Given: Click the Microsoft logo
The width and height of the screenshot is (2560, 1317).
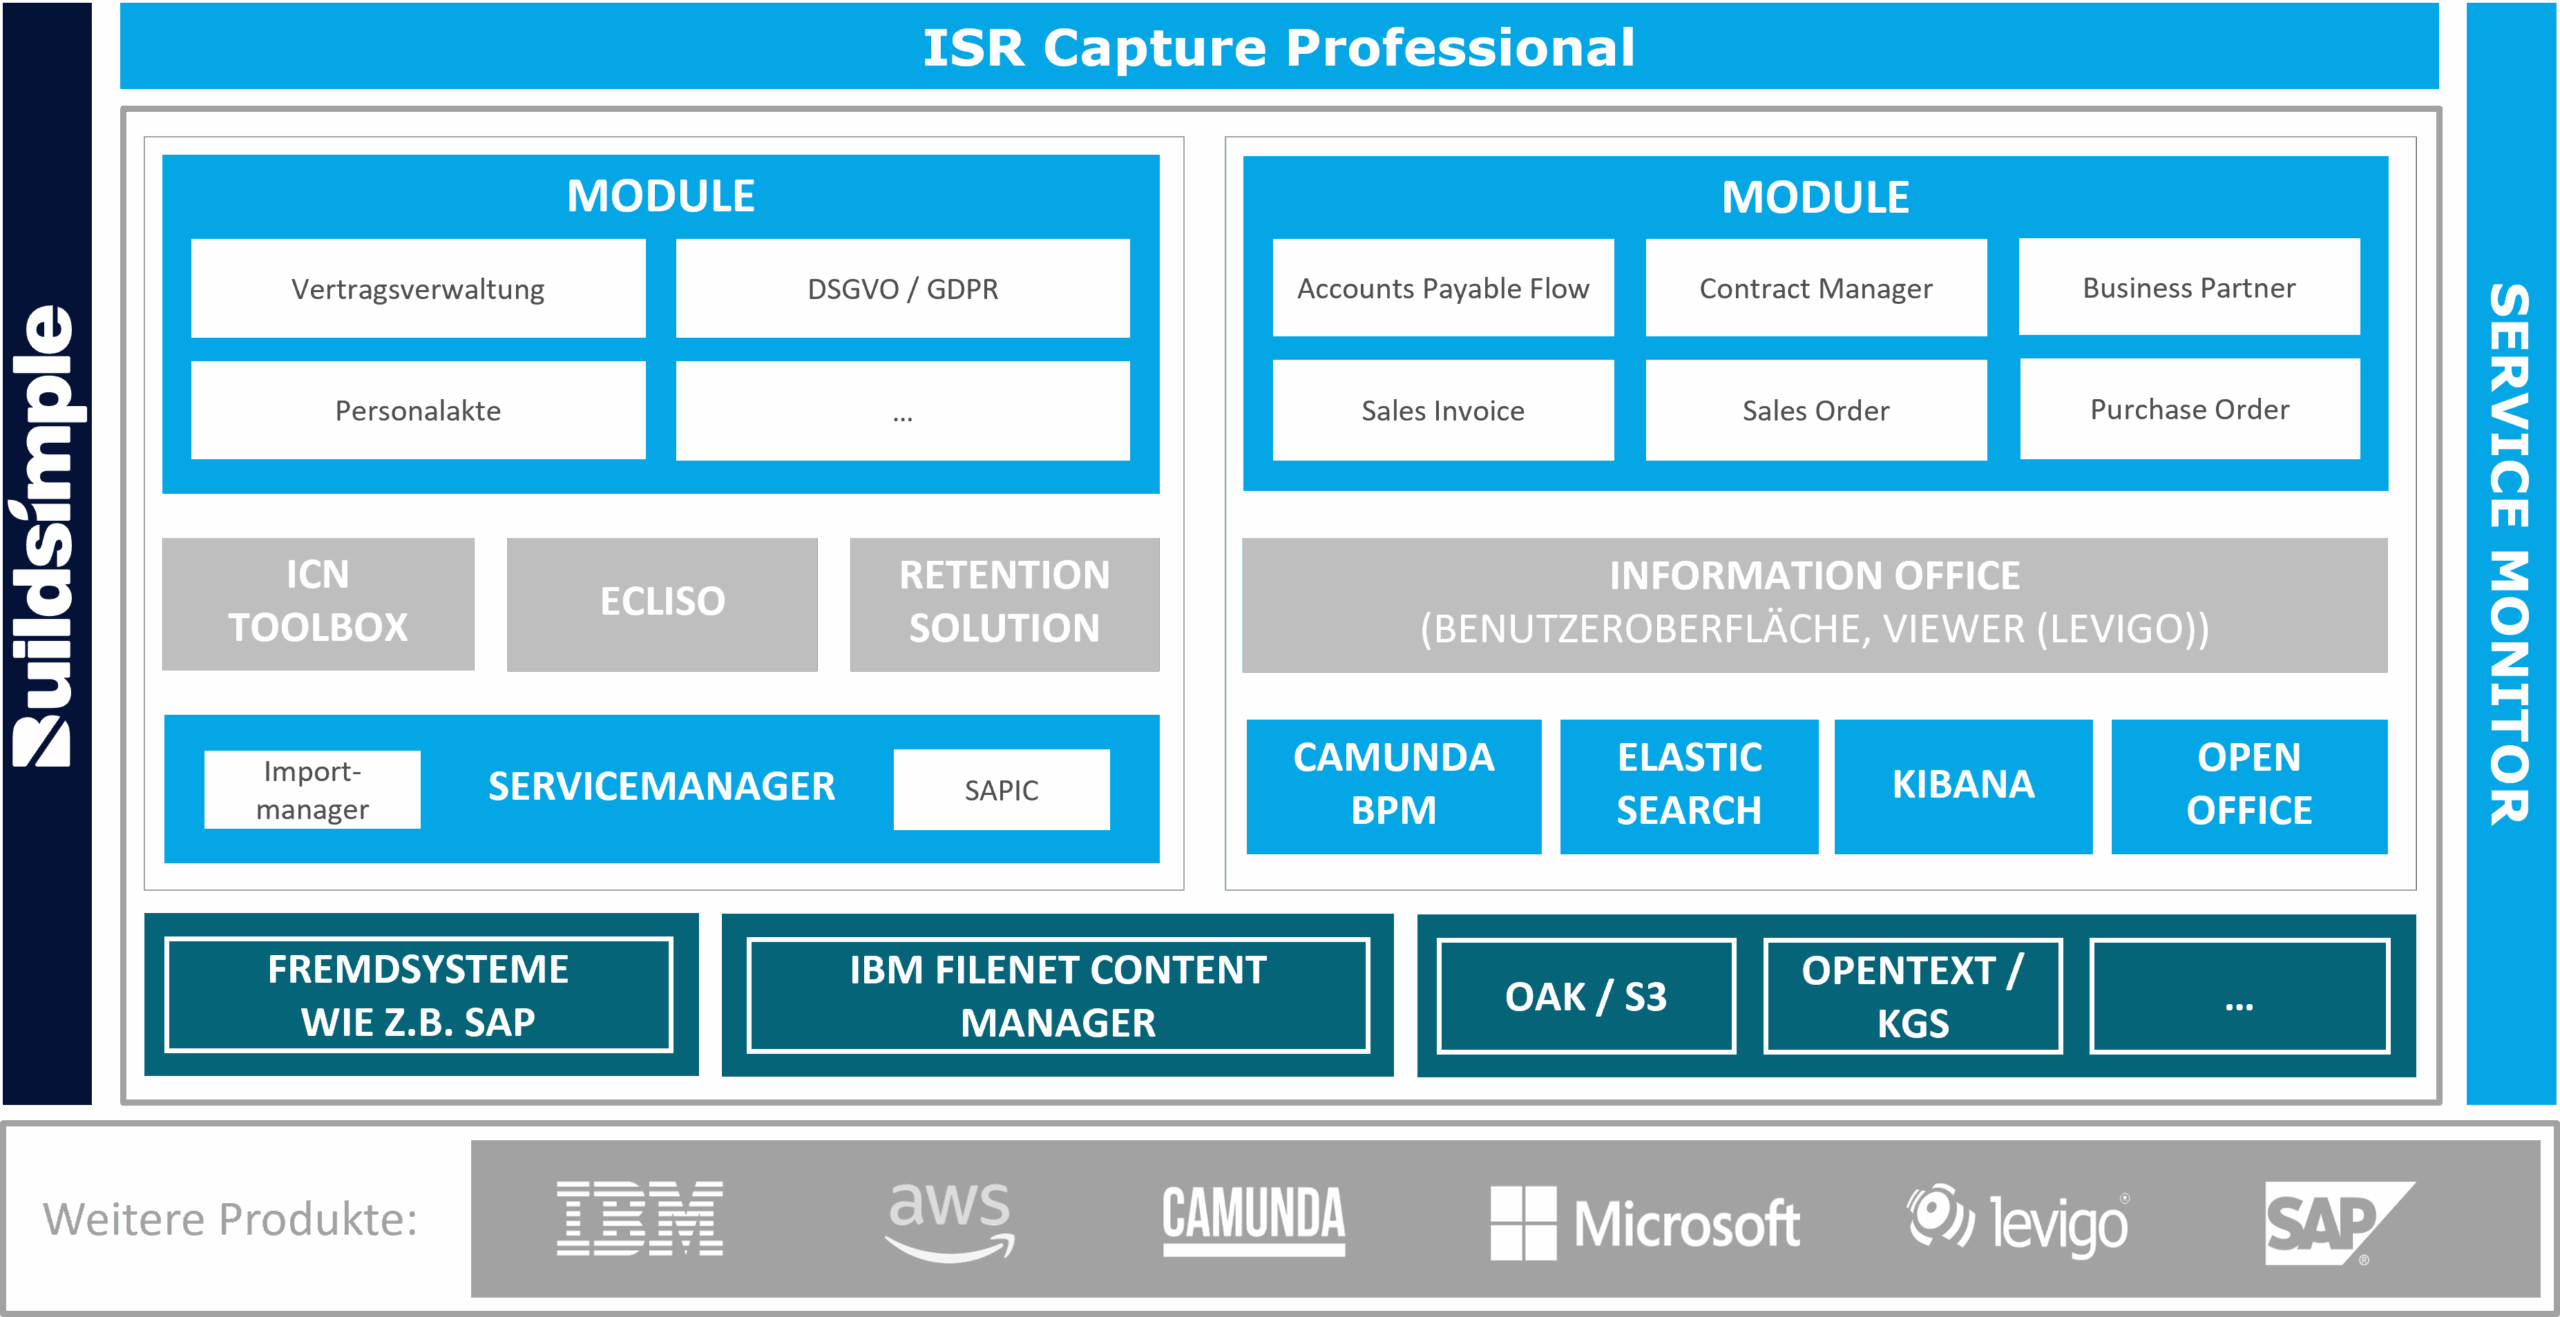Looking at the screenshot, I should coord(1645,1222).
